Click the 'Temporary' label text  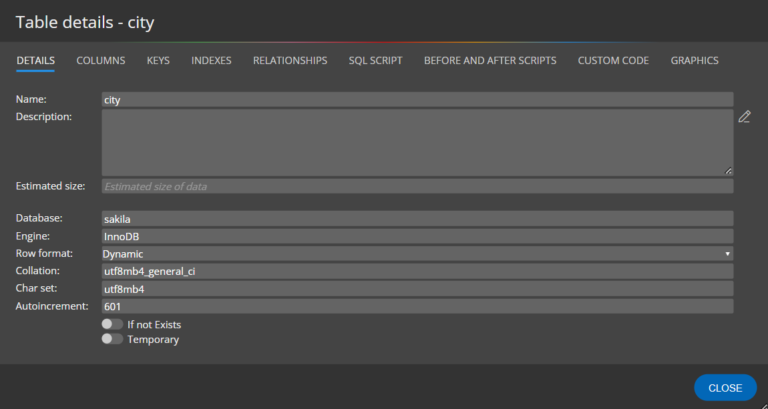(x=153, y=339)
